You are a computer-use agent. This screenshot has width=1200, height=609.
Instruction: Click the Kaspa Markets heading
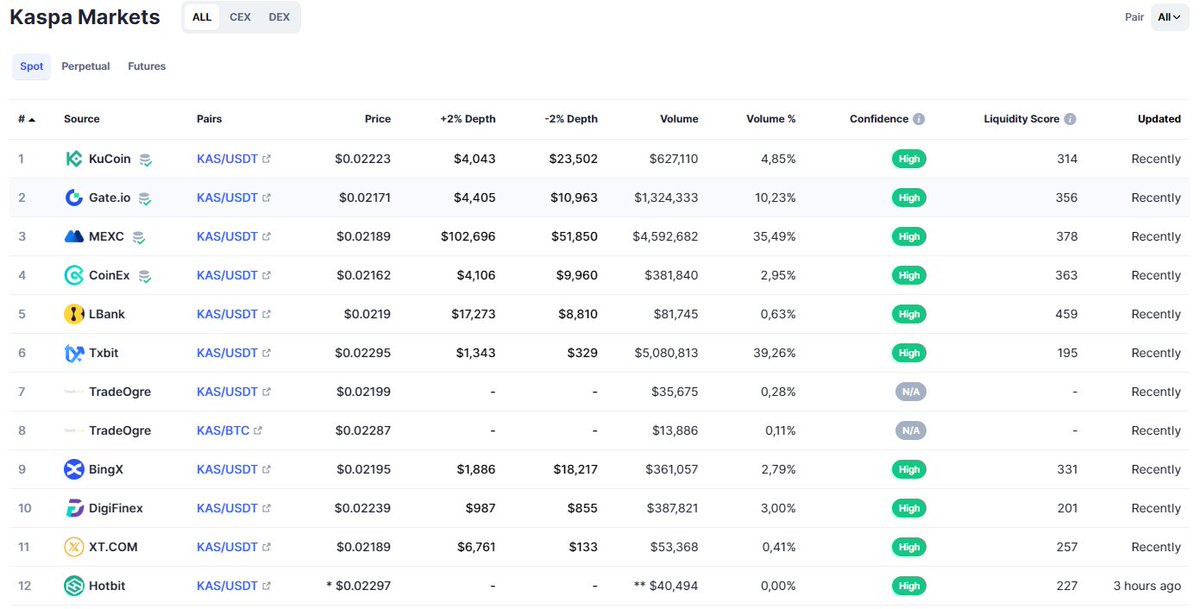point(85,17)
